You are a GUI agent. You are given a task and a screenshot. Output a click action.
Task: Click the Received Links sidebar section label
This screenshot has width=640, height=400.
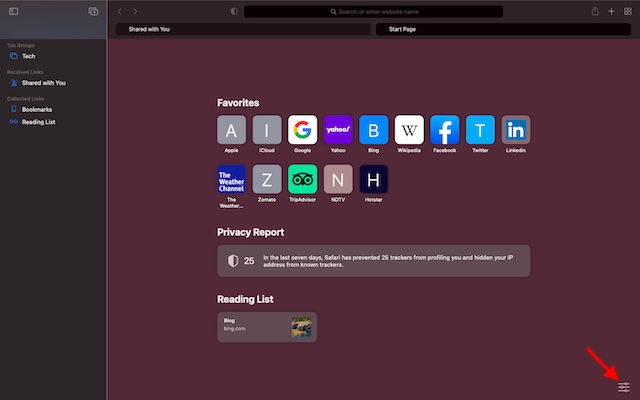(25, 72)
